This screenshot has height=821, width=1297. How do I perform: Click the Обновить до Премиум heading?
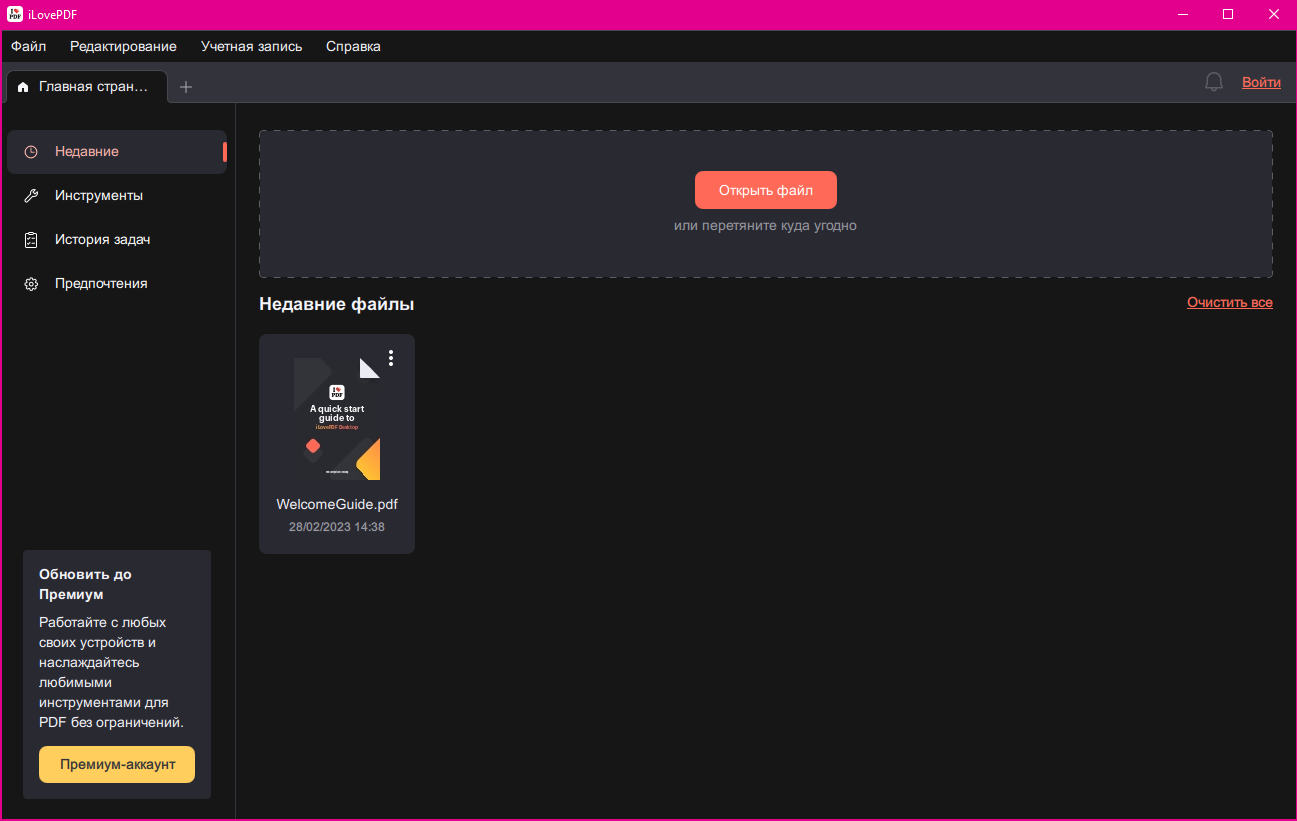point(85,585)
